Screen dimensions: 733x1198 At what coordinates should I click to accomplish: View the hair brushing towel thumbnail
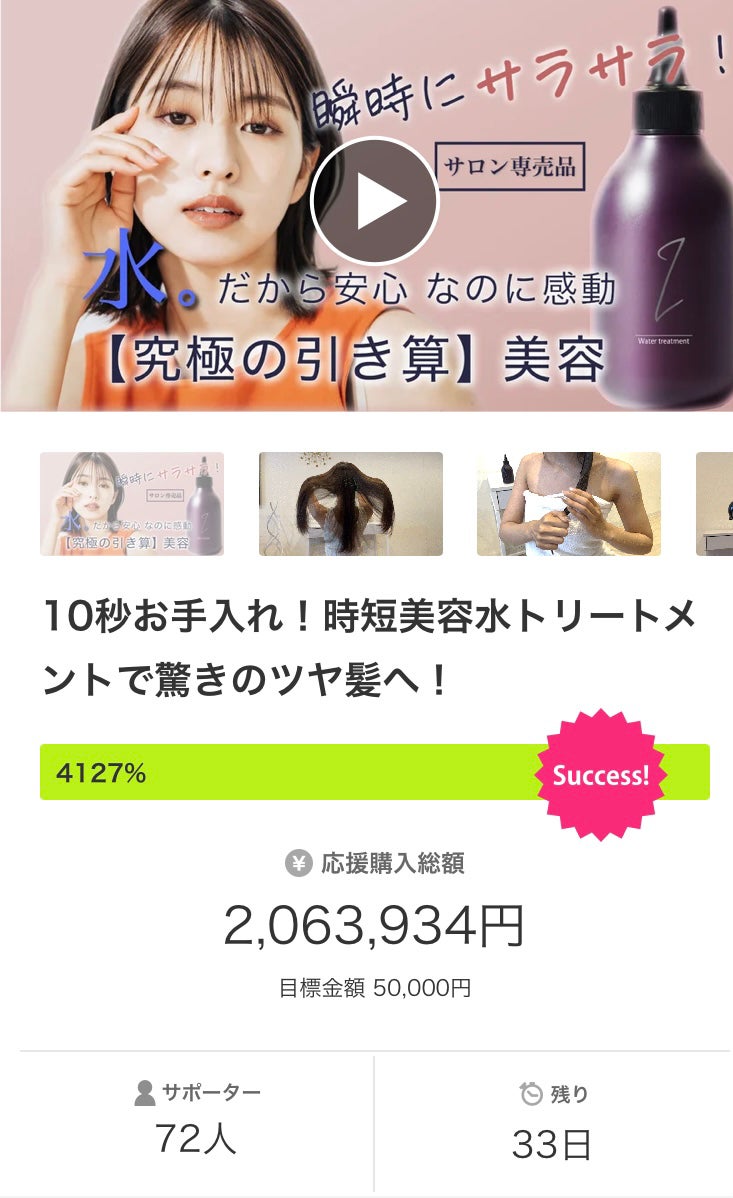pos(569,503)
